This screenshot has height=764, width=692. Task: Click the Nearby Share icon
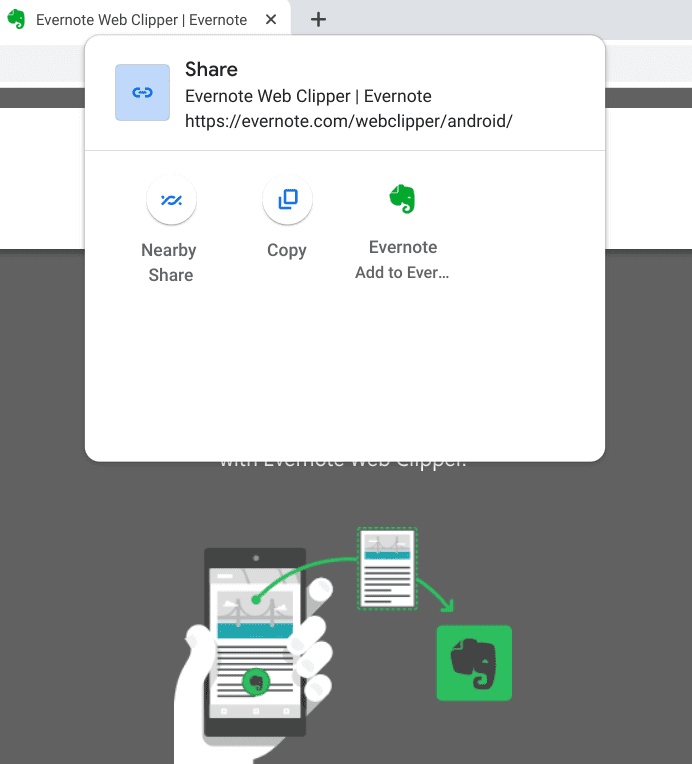click(172, 200)
